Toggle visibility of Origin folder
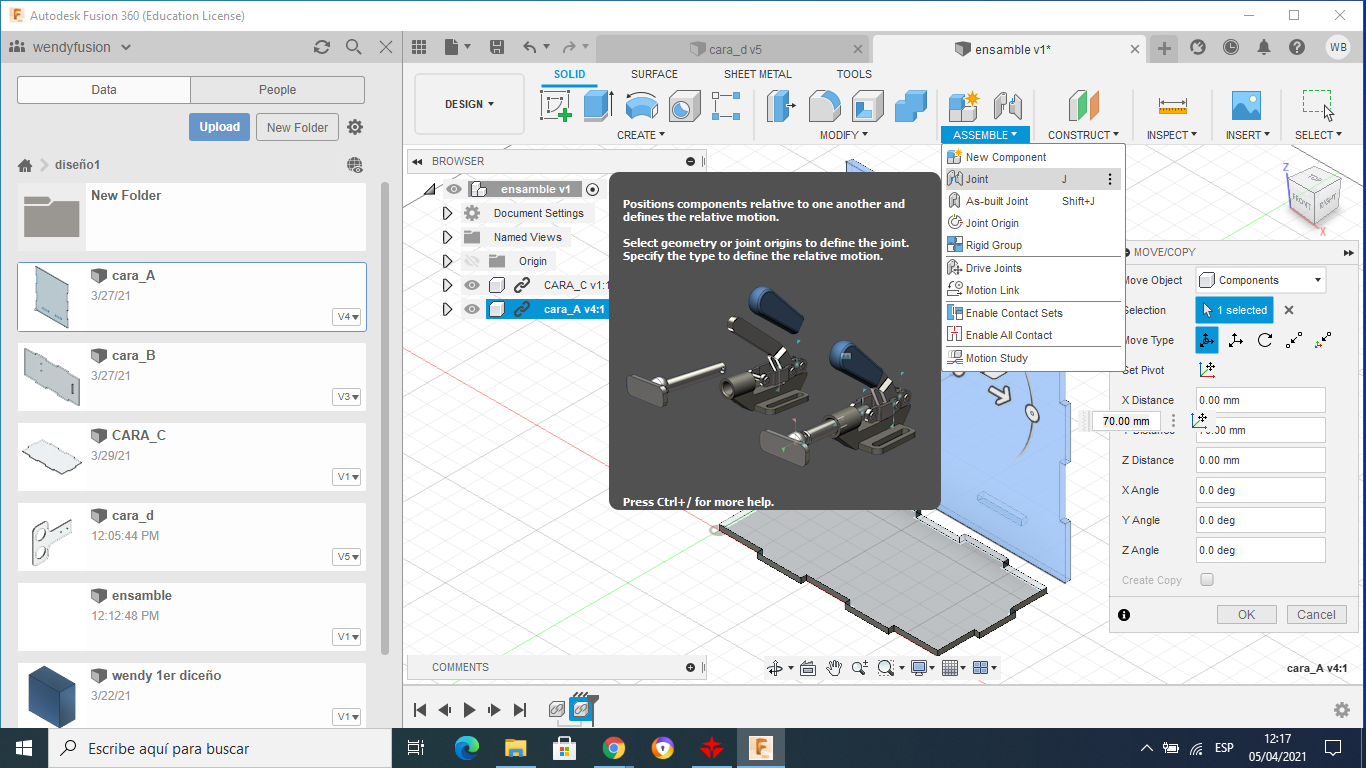 (x=472, y=261)
